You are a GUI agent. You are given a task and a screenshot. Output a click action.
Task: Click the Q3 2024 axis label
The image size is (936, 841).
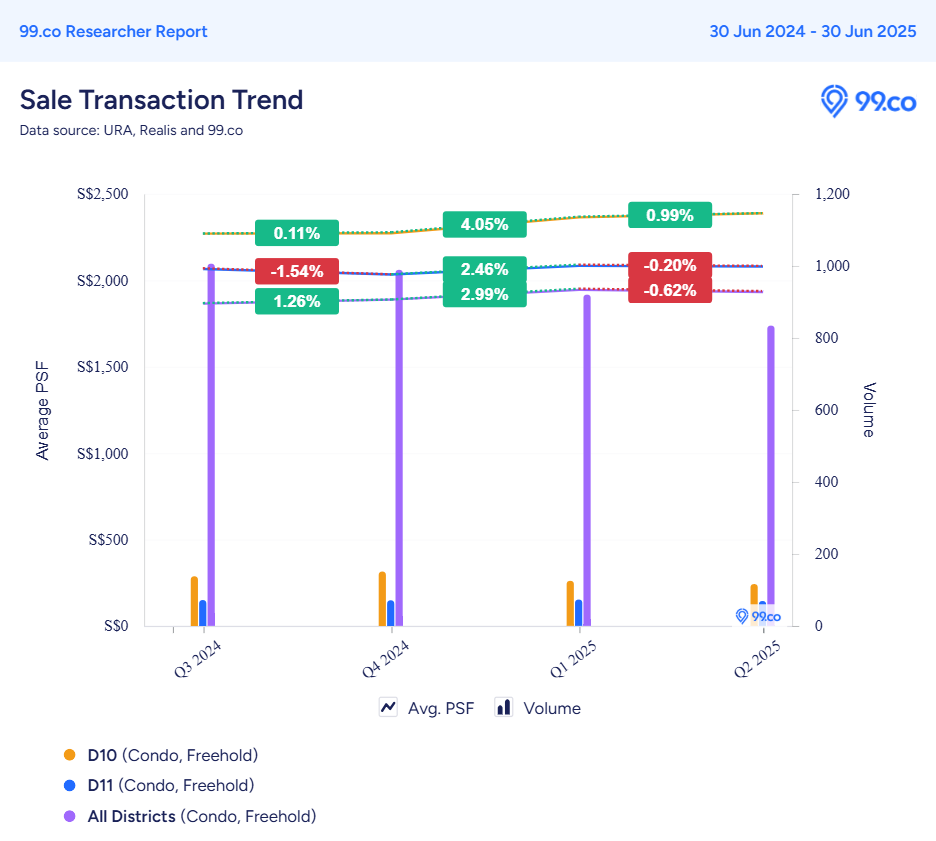[198, 659]
